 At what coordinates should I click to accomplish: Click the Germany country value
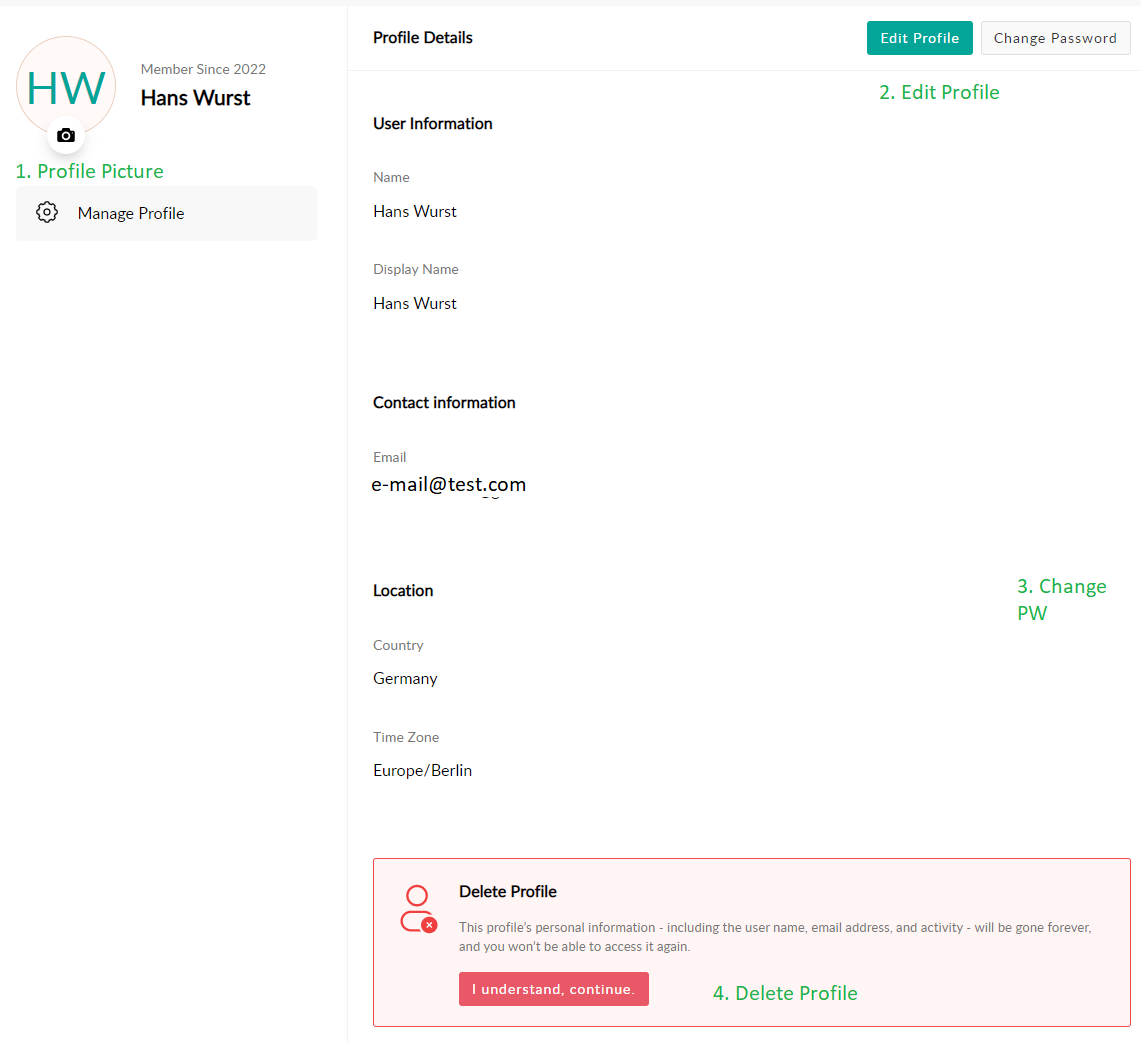[405, 678]
